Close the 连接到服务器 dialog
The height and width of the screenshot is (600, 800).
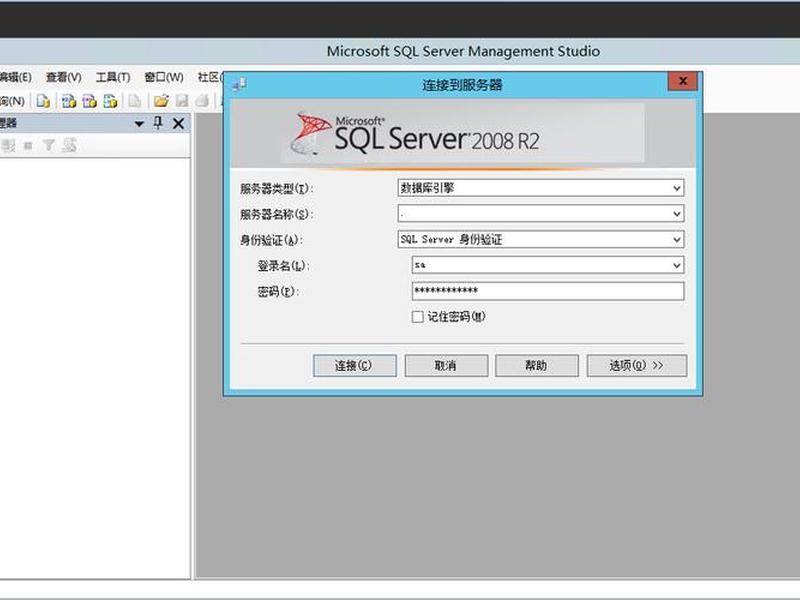tap(683, 81)
